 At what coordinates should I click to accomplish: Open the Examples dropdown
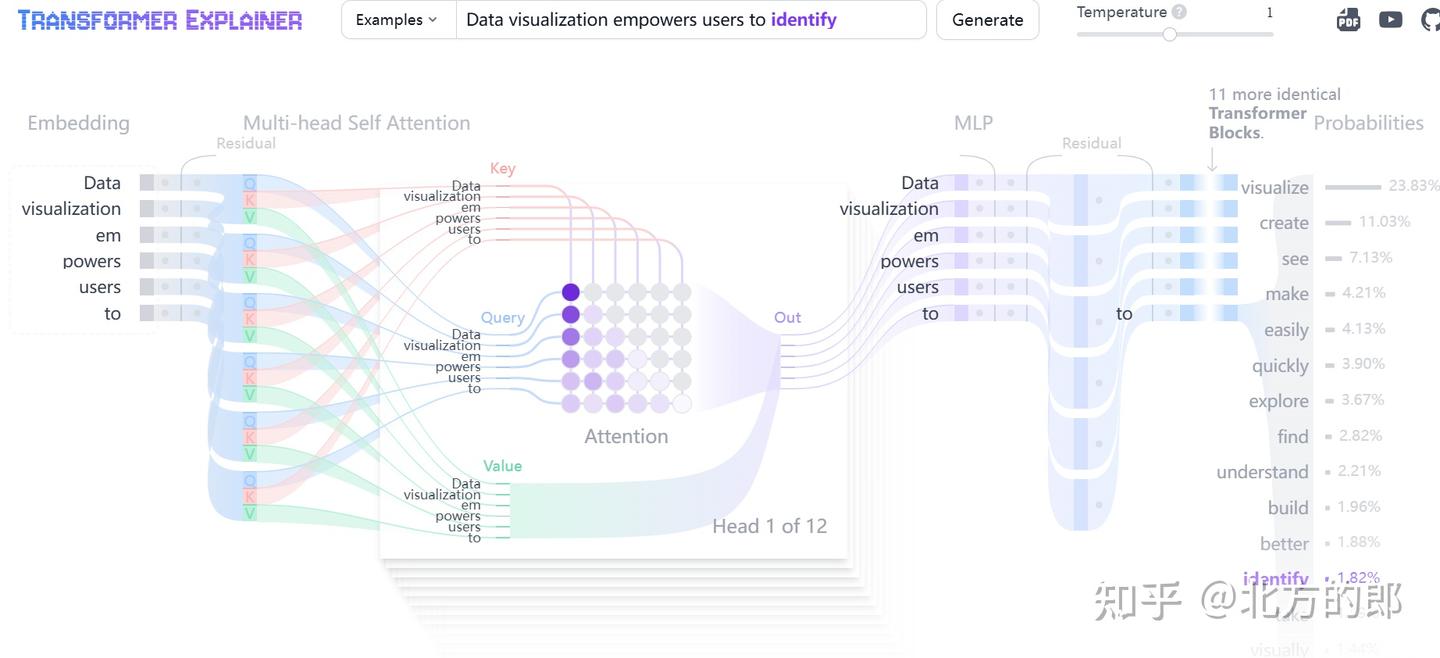coord(397,20)
